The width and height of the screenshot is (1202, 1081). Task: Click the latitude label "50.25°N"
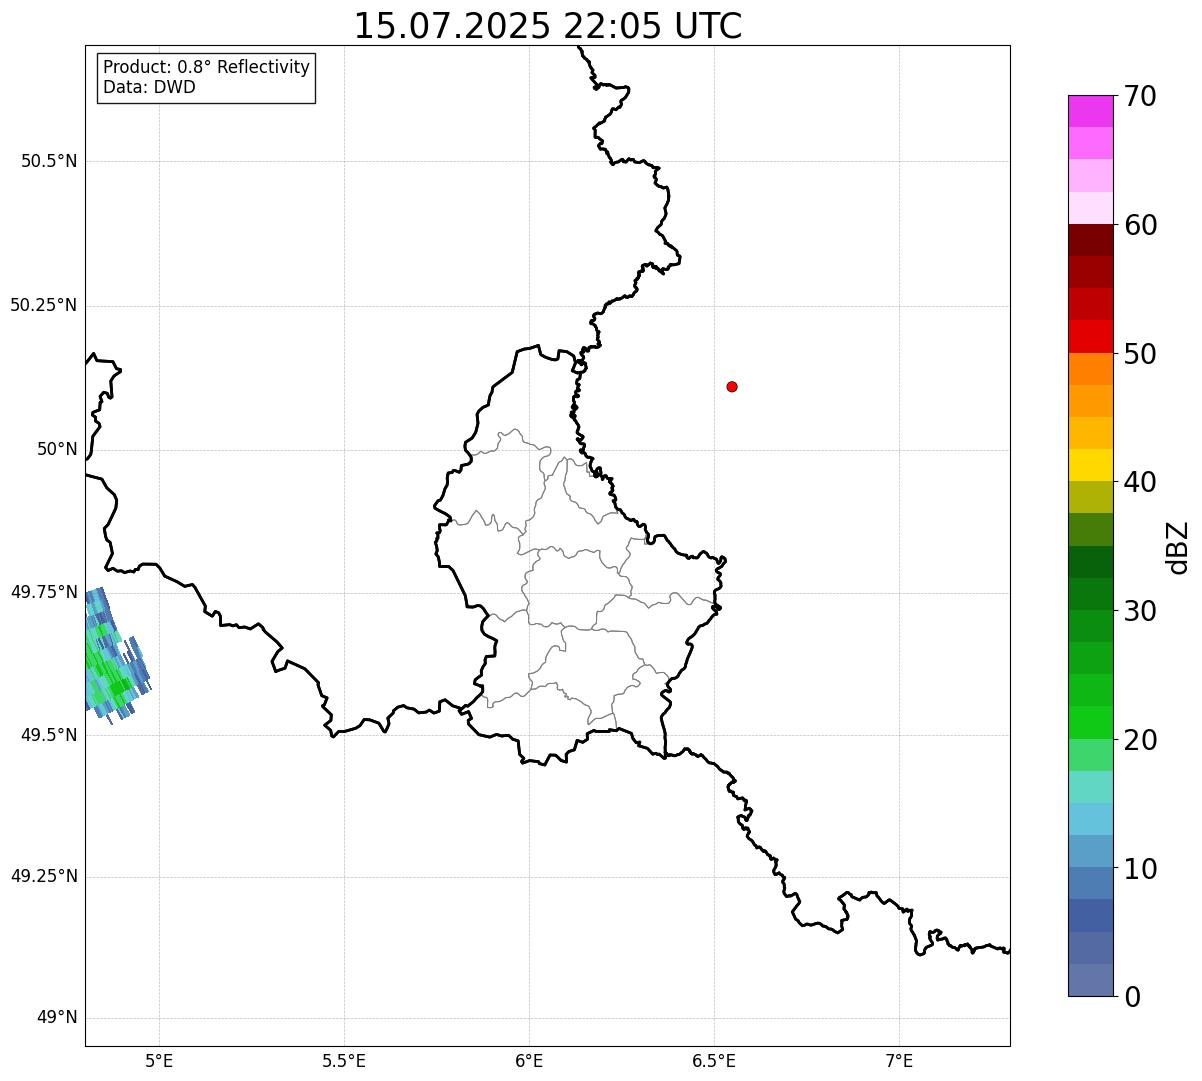point(43,305)
